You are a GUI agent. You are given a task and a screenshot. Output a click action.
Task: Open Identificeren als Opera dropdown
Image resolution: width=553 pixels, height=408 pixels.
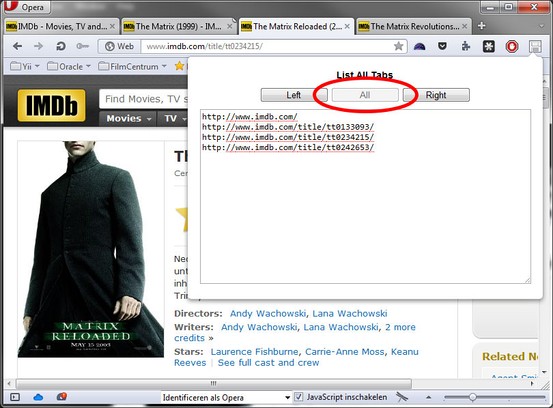[x=226, y=397]
